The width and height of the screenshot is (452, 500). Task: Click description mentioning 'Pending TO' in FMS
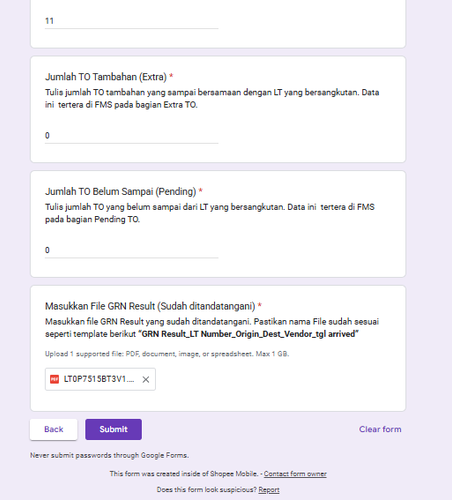(x=210, y=213)
